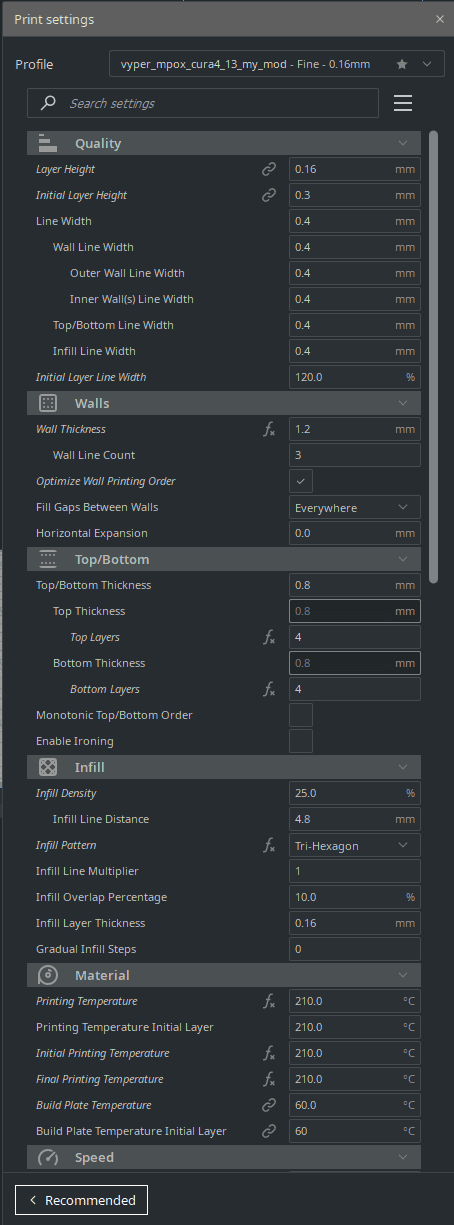
Task: Click the link icon beside Initial Layer Height
Action: 268,195
